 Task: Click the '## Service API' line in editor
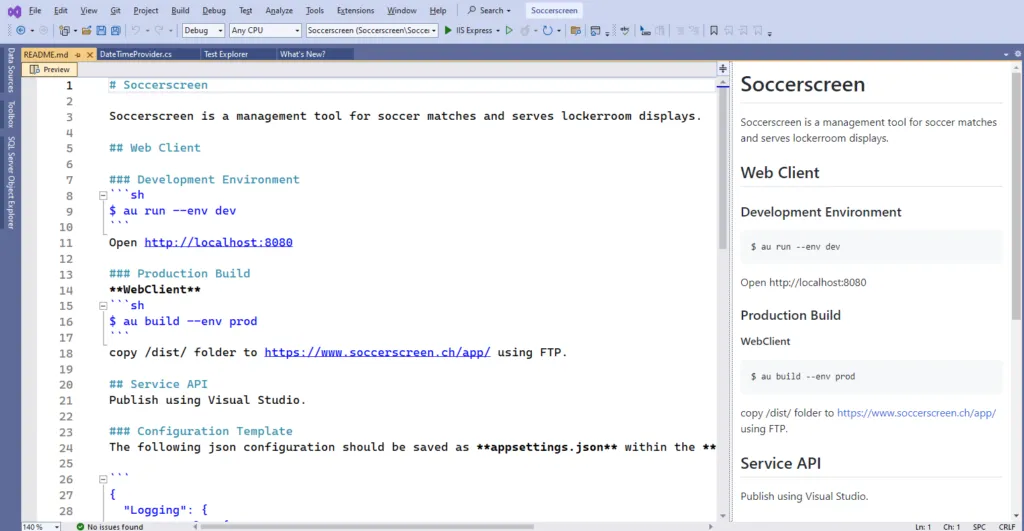click(158, 384)
